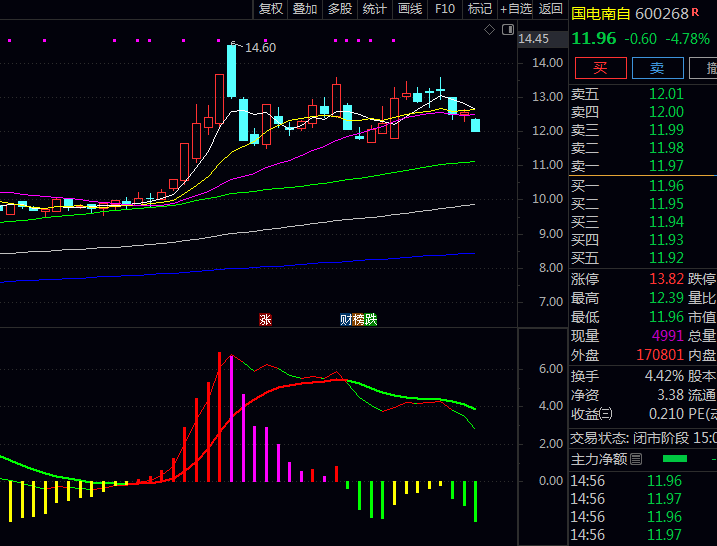Click the 收益(三) value 0.210
Image resolution: width=717 pixels, height=546 pixels.
click(666, 414)
